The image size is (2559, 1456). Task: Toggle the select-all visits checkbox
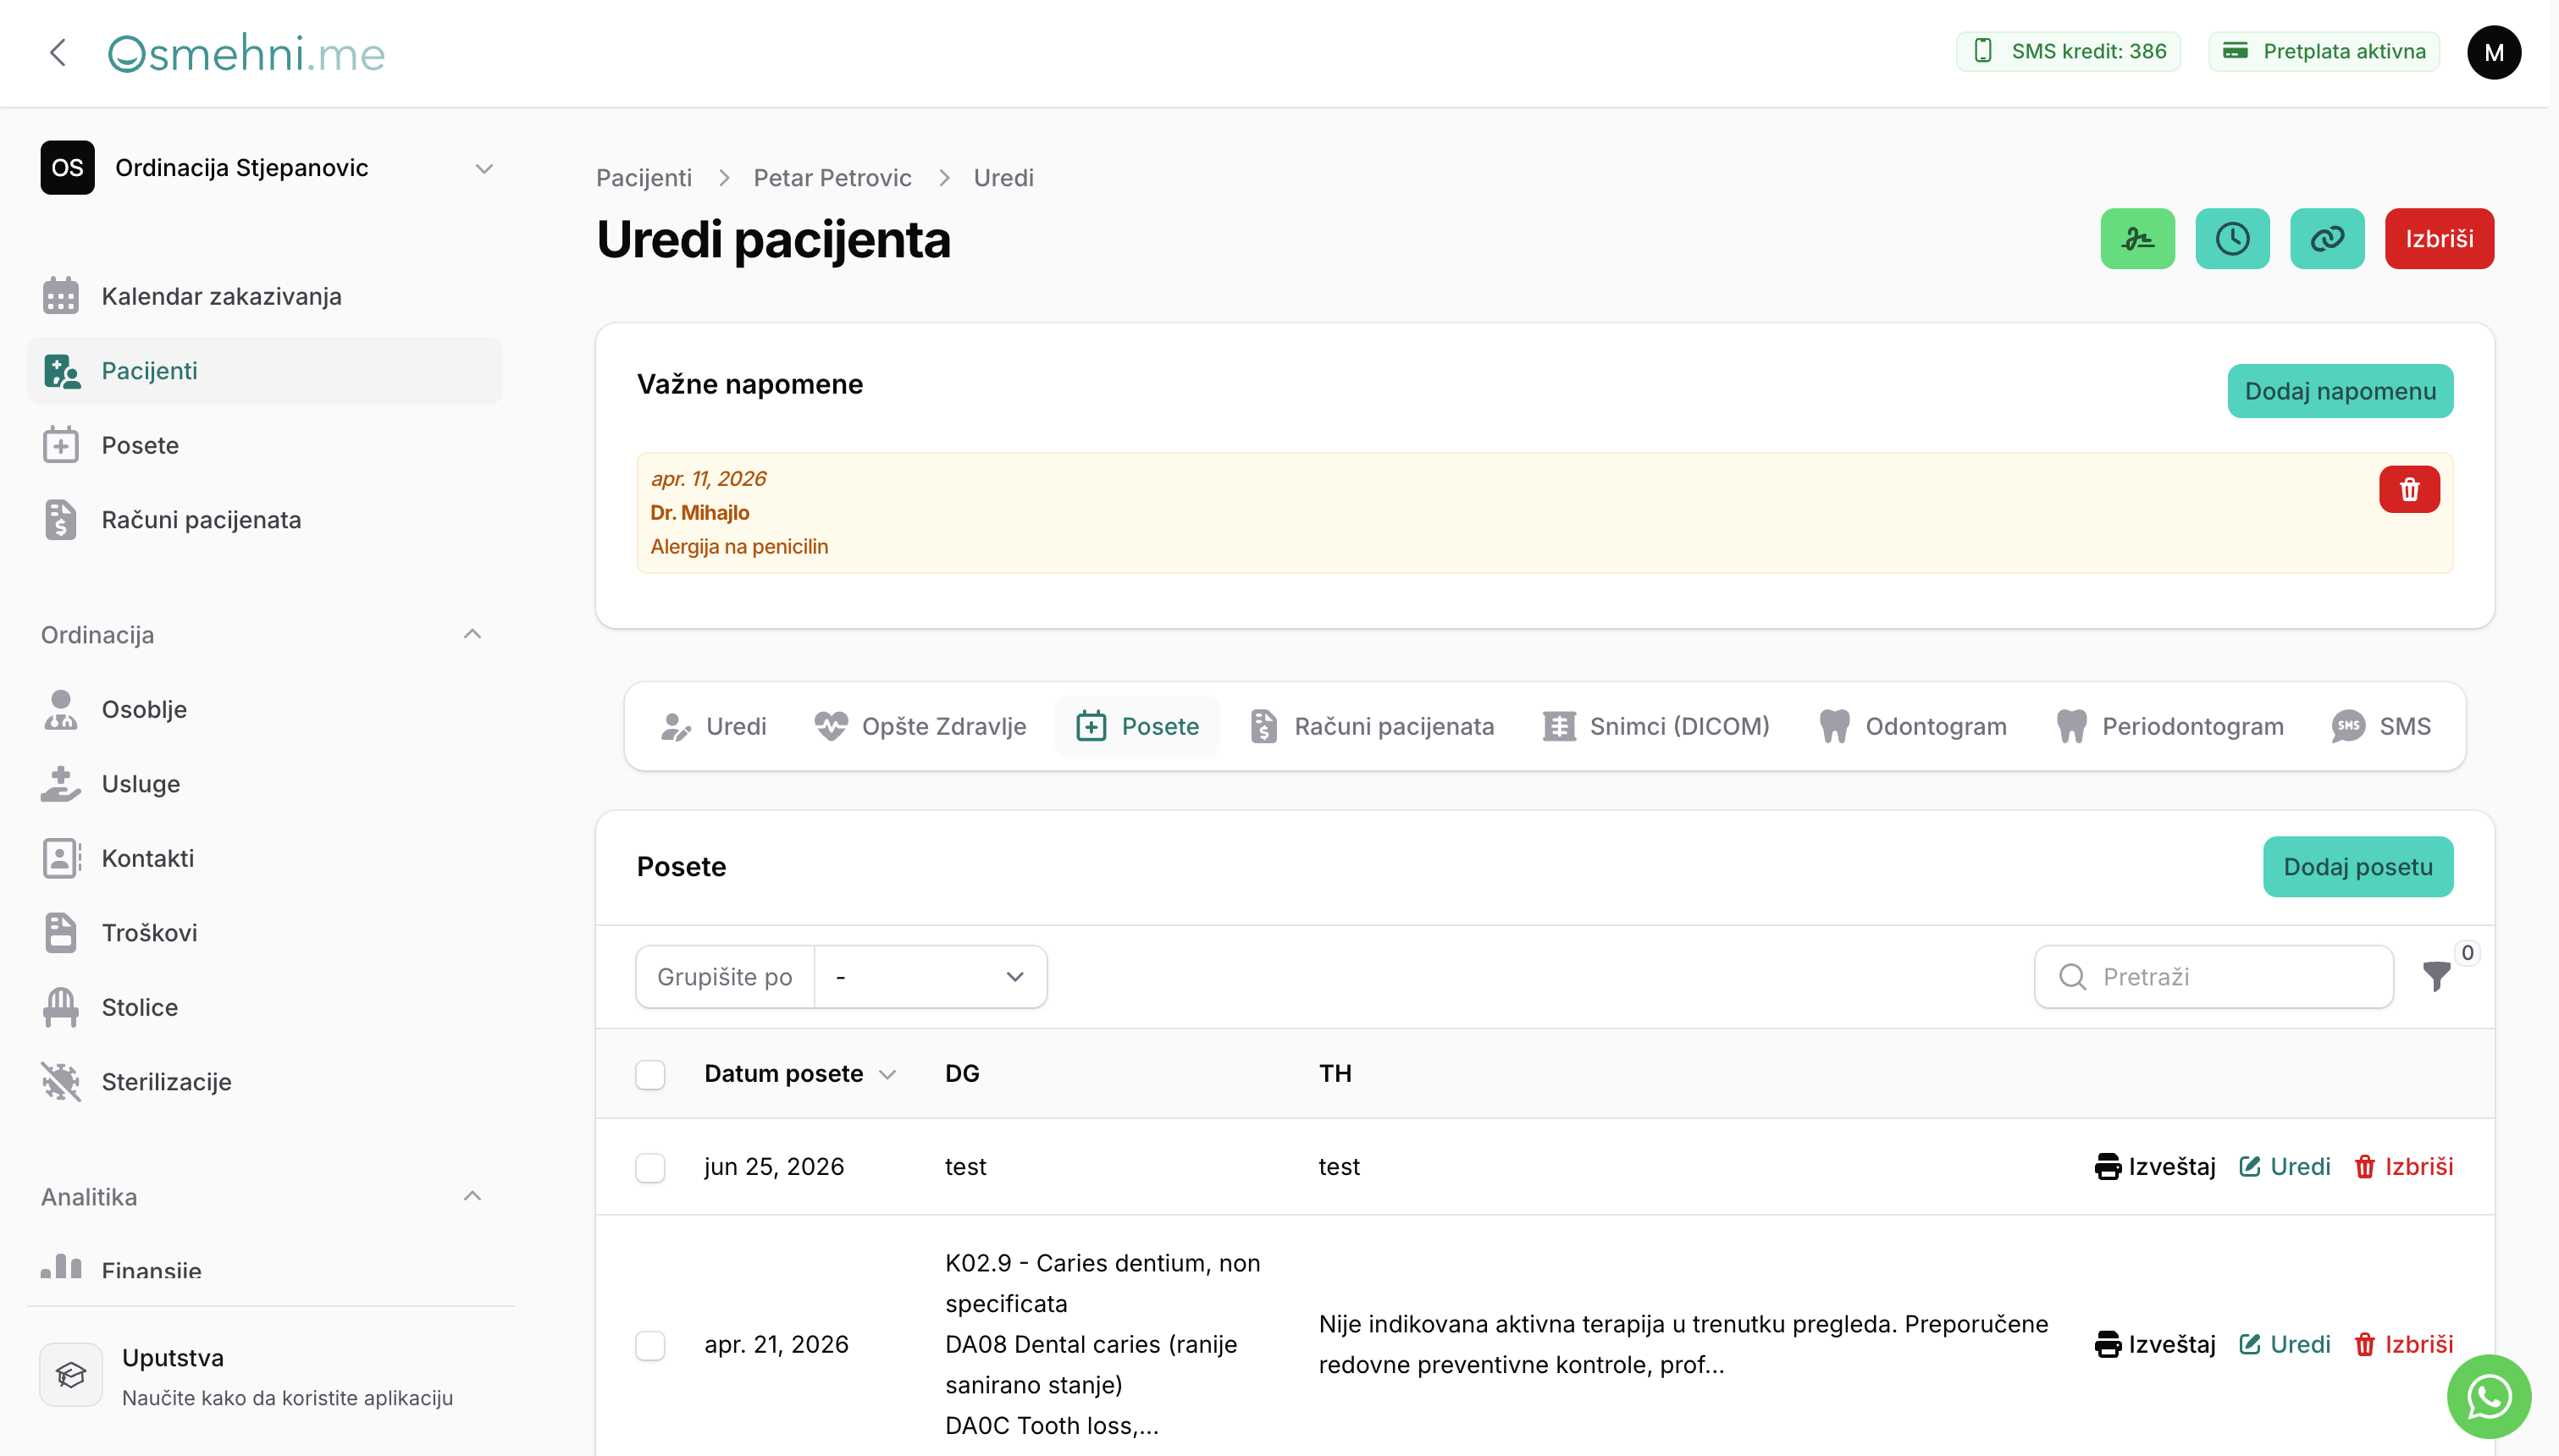650,1074
